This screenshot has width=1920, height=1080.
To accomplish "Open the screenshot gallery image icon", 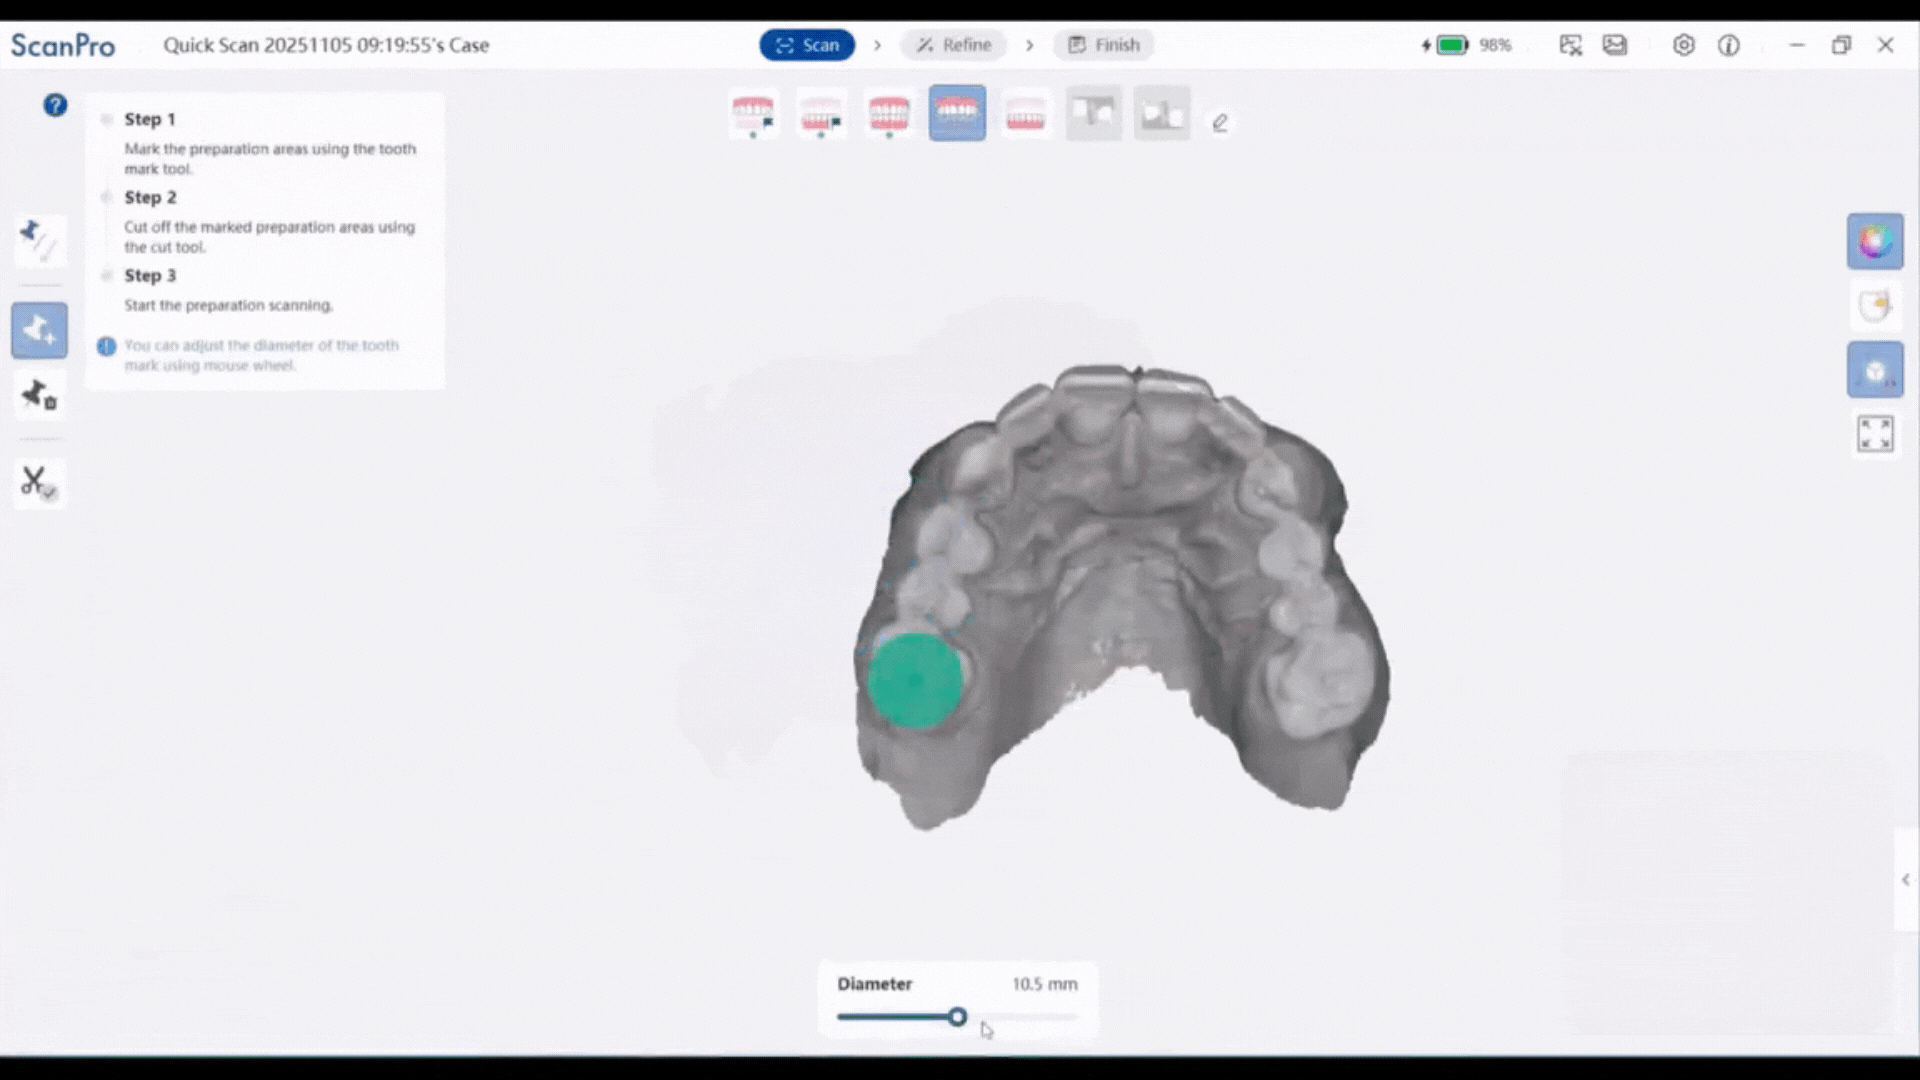I will 1615,45.
